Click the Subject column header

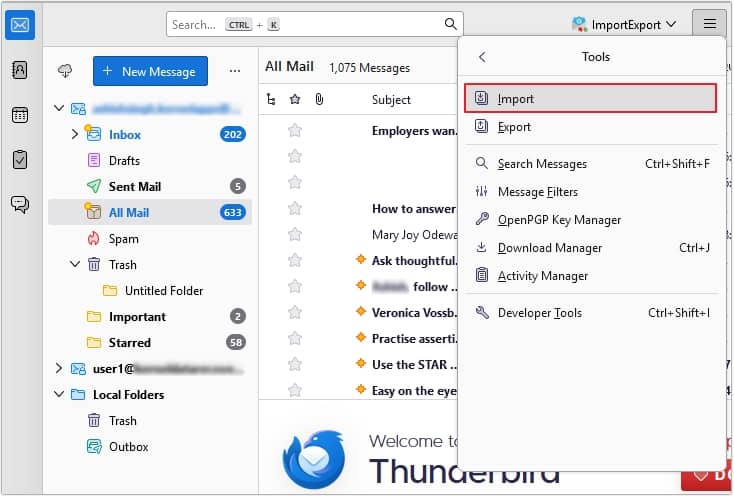tap(391, 100)
